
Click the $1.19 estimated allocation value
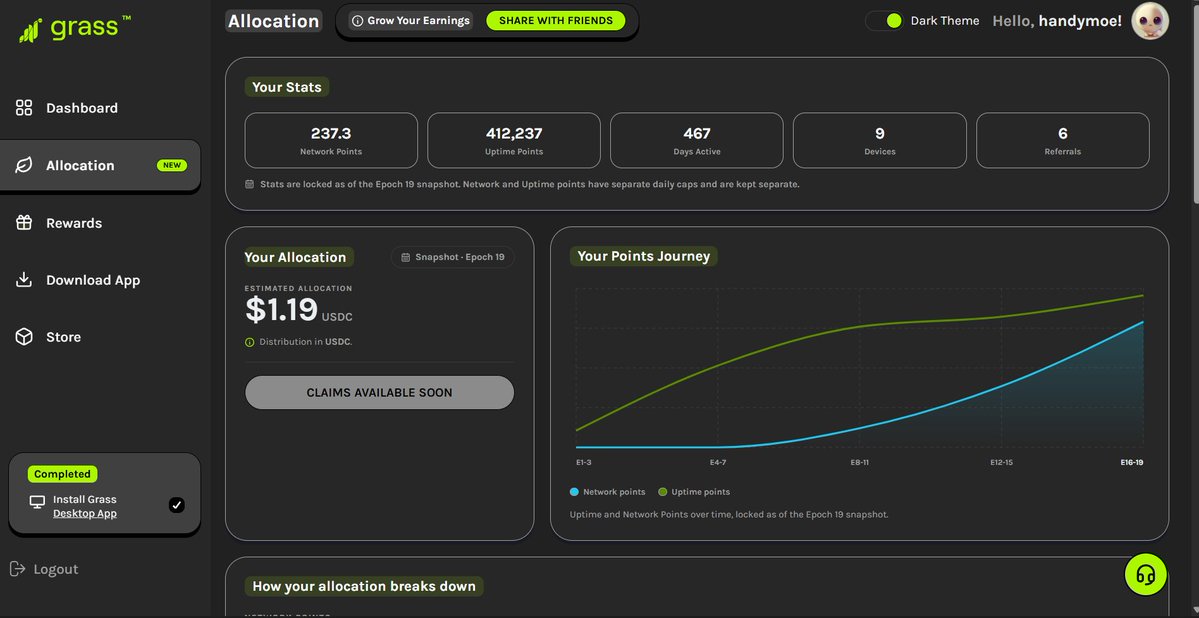pyautogui.click(x=281, y=310)
